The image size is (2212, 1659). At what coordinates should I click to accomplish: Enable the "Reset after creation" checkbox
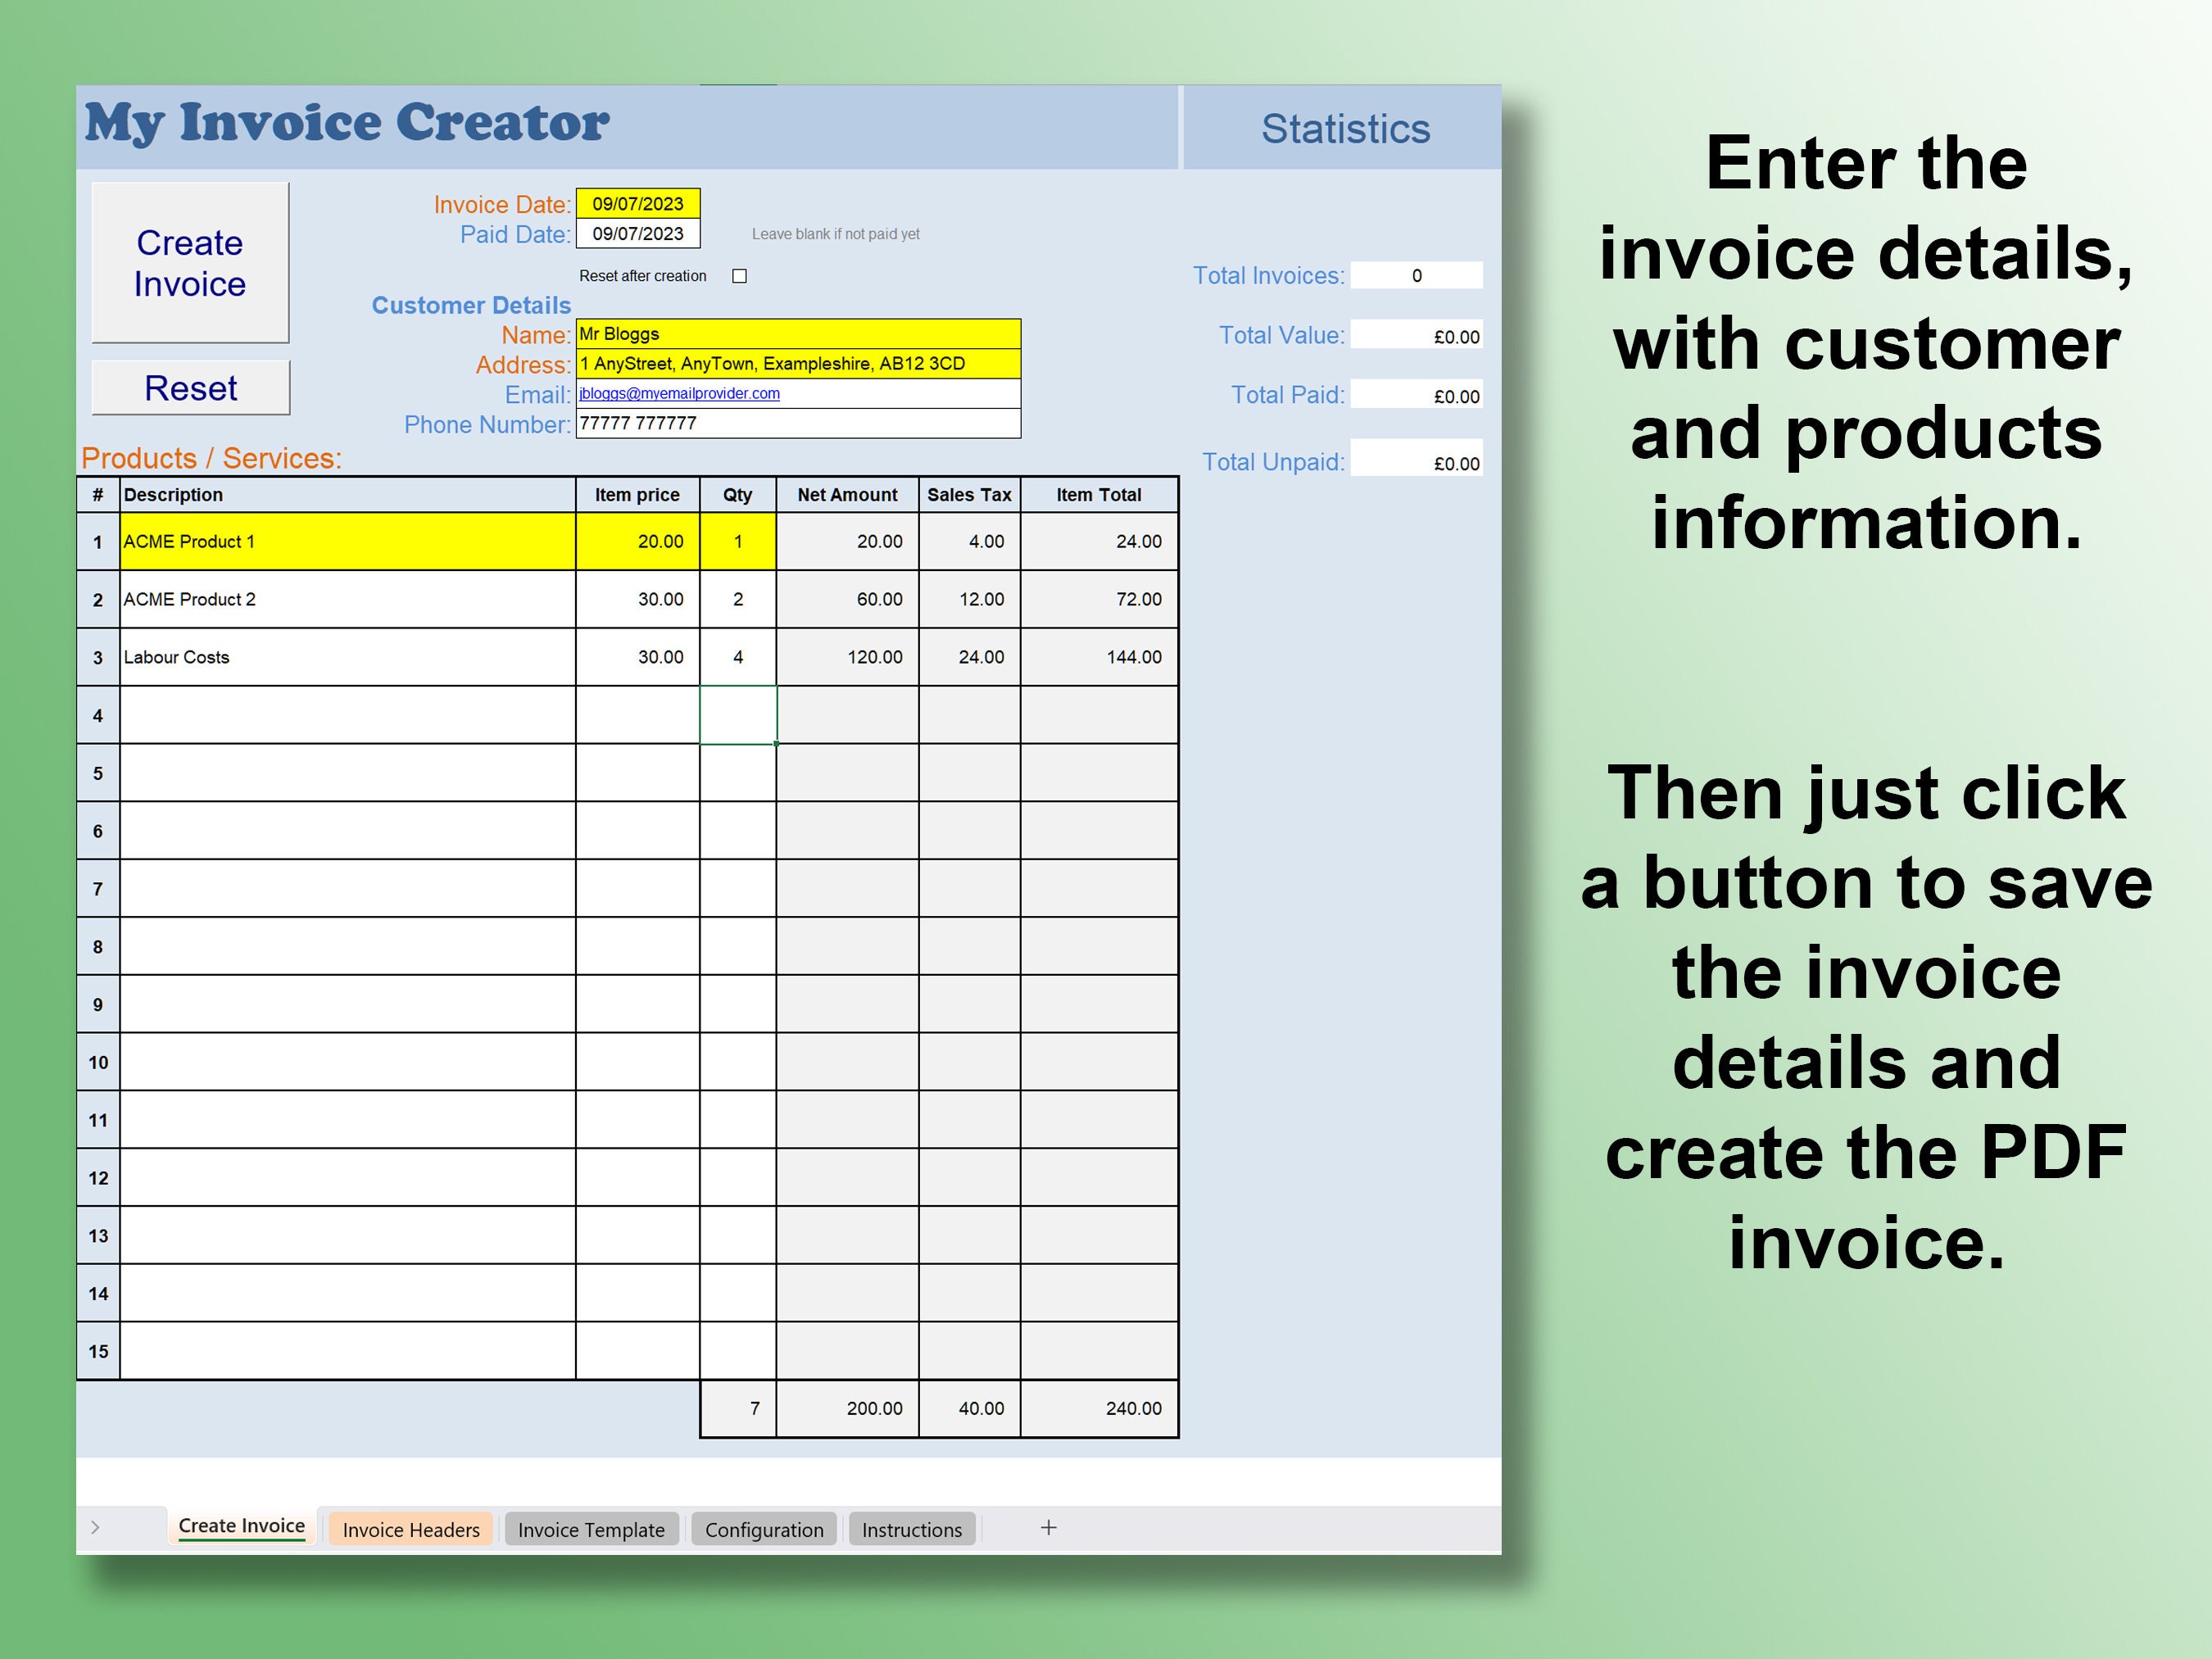(738, 276)
